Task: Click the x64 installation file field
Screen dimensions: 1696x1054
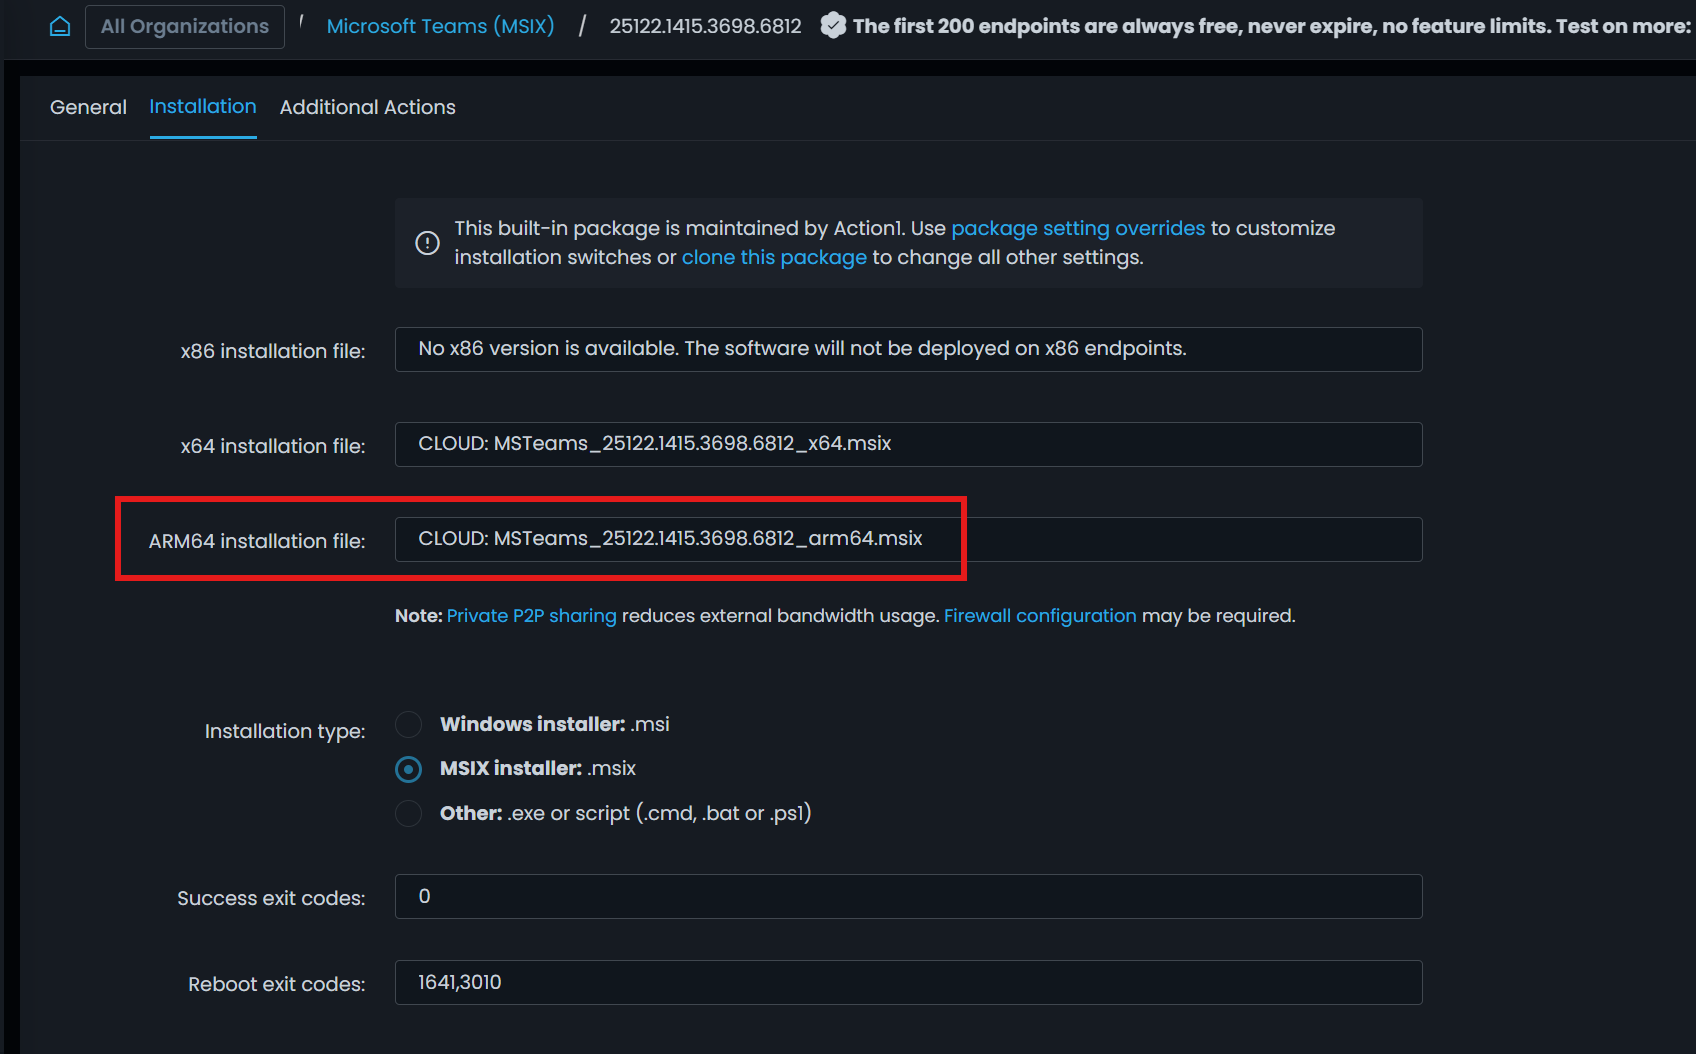Action: pyautogui.click(x=908, y=444)
